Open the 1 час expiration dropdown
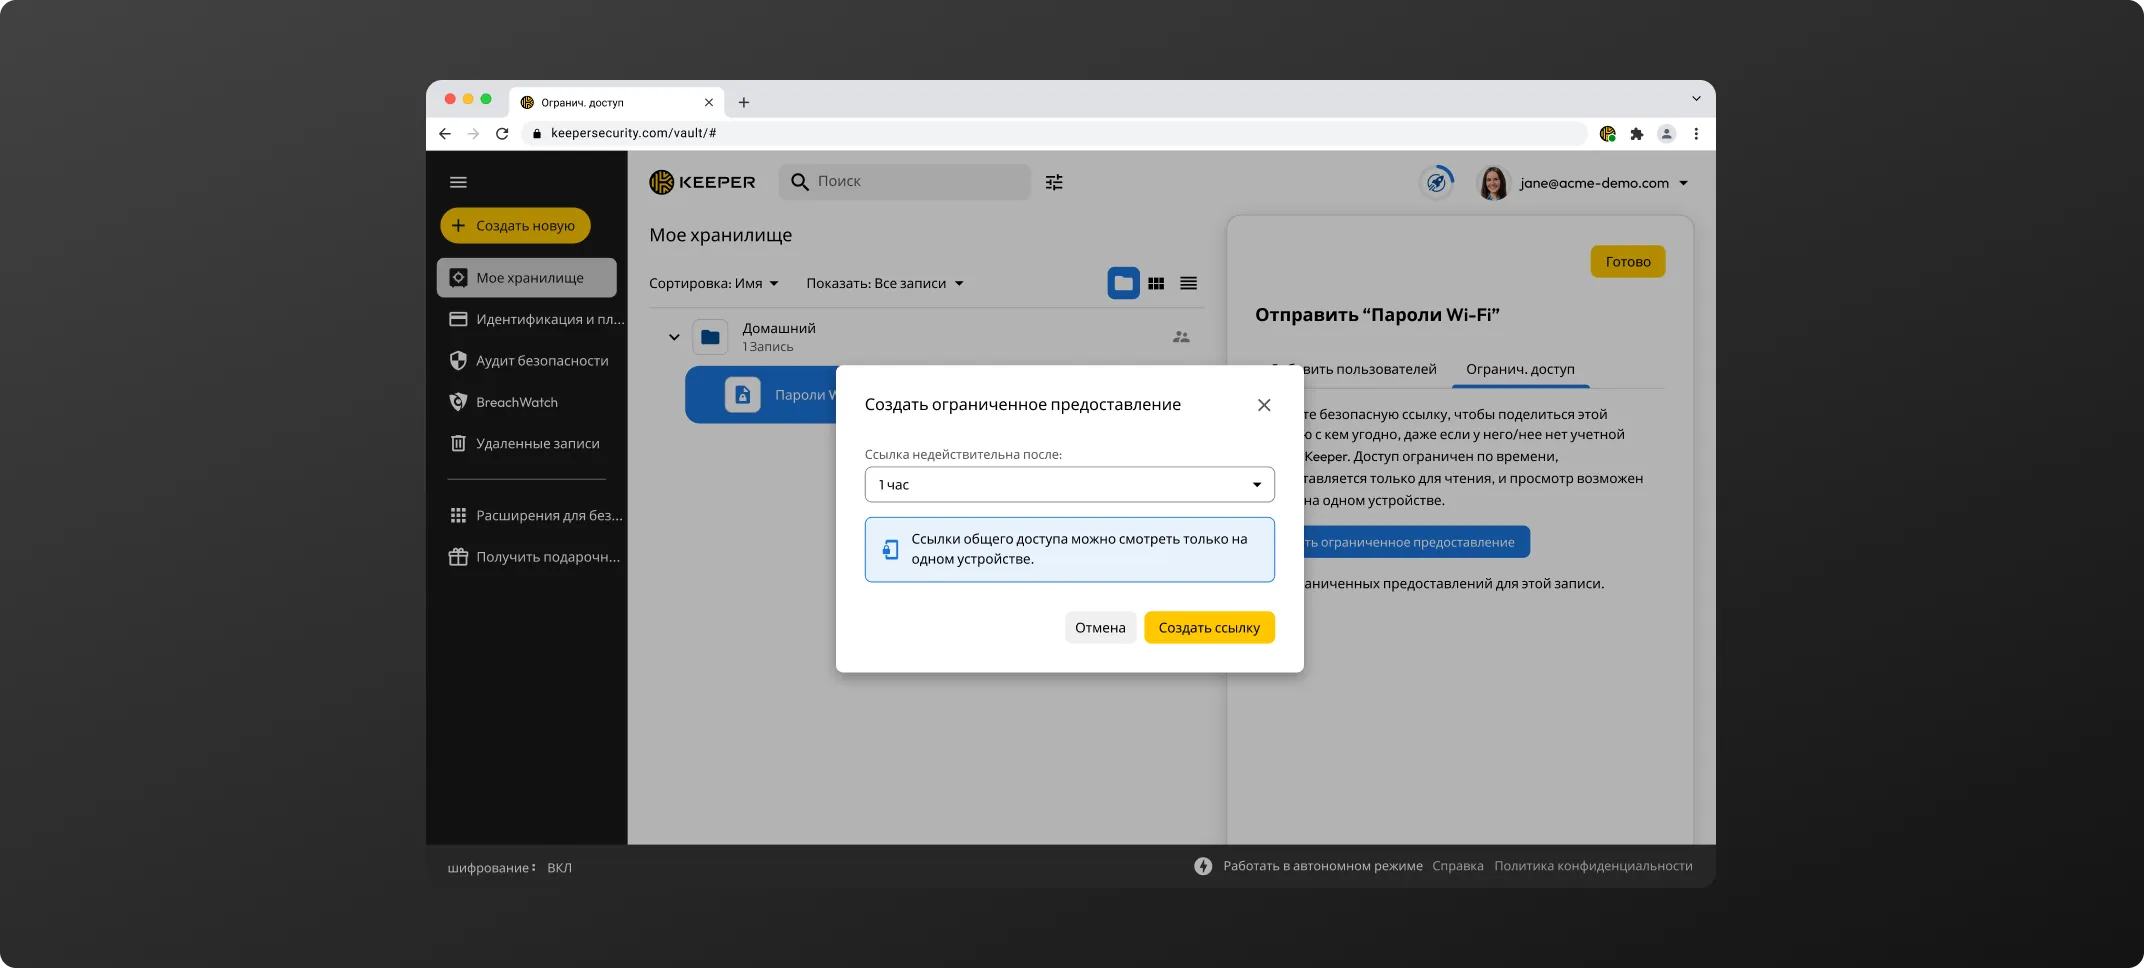 point(1069,485)
